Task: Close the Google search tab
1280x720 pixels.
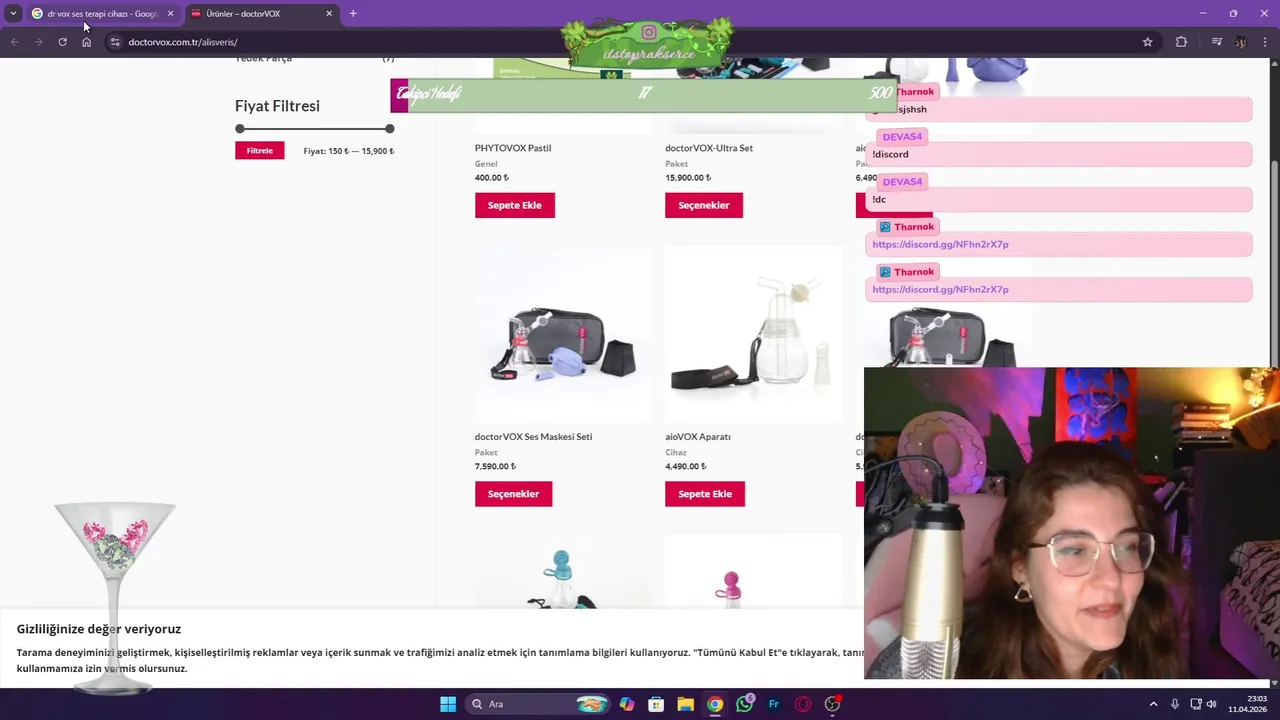Action: coord(170,13)
